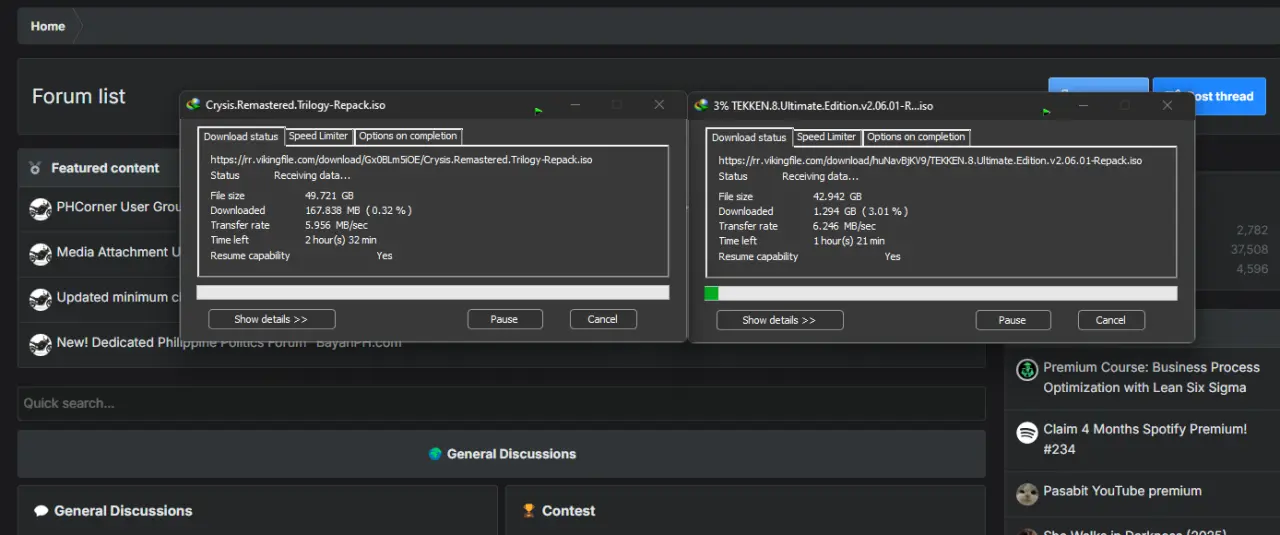1280x535 pixels.
Task: Show details for the Crysis download
Action: (x=272, y=319)
